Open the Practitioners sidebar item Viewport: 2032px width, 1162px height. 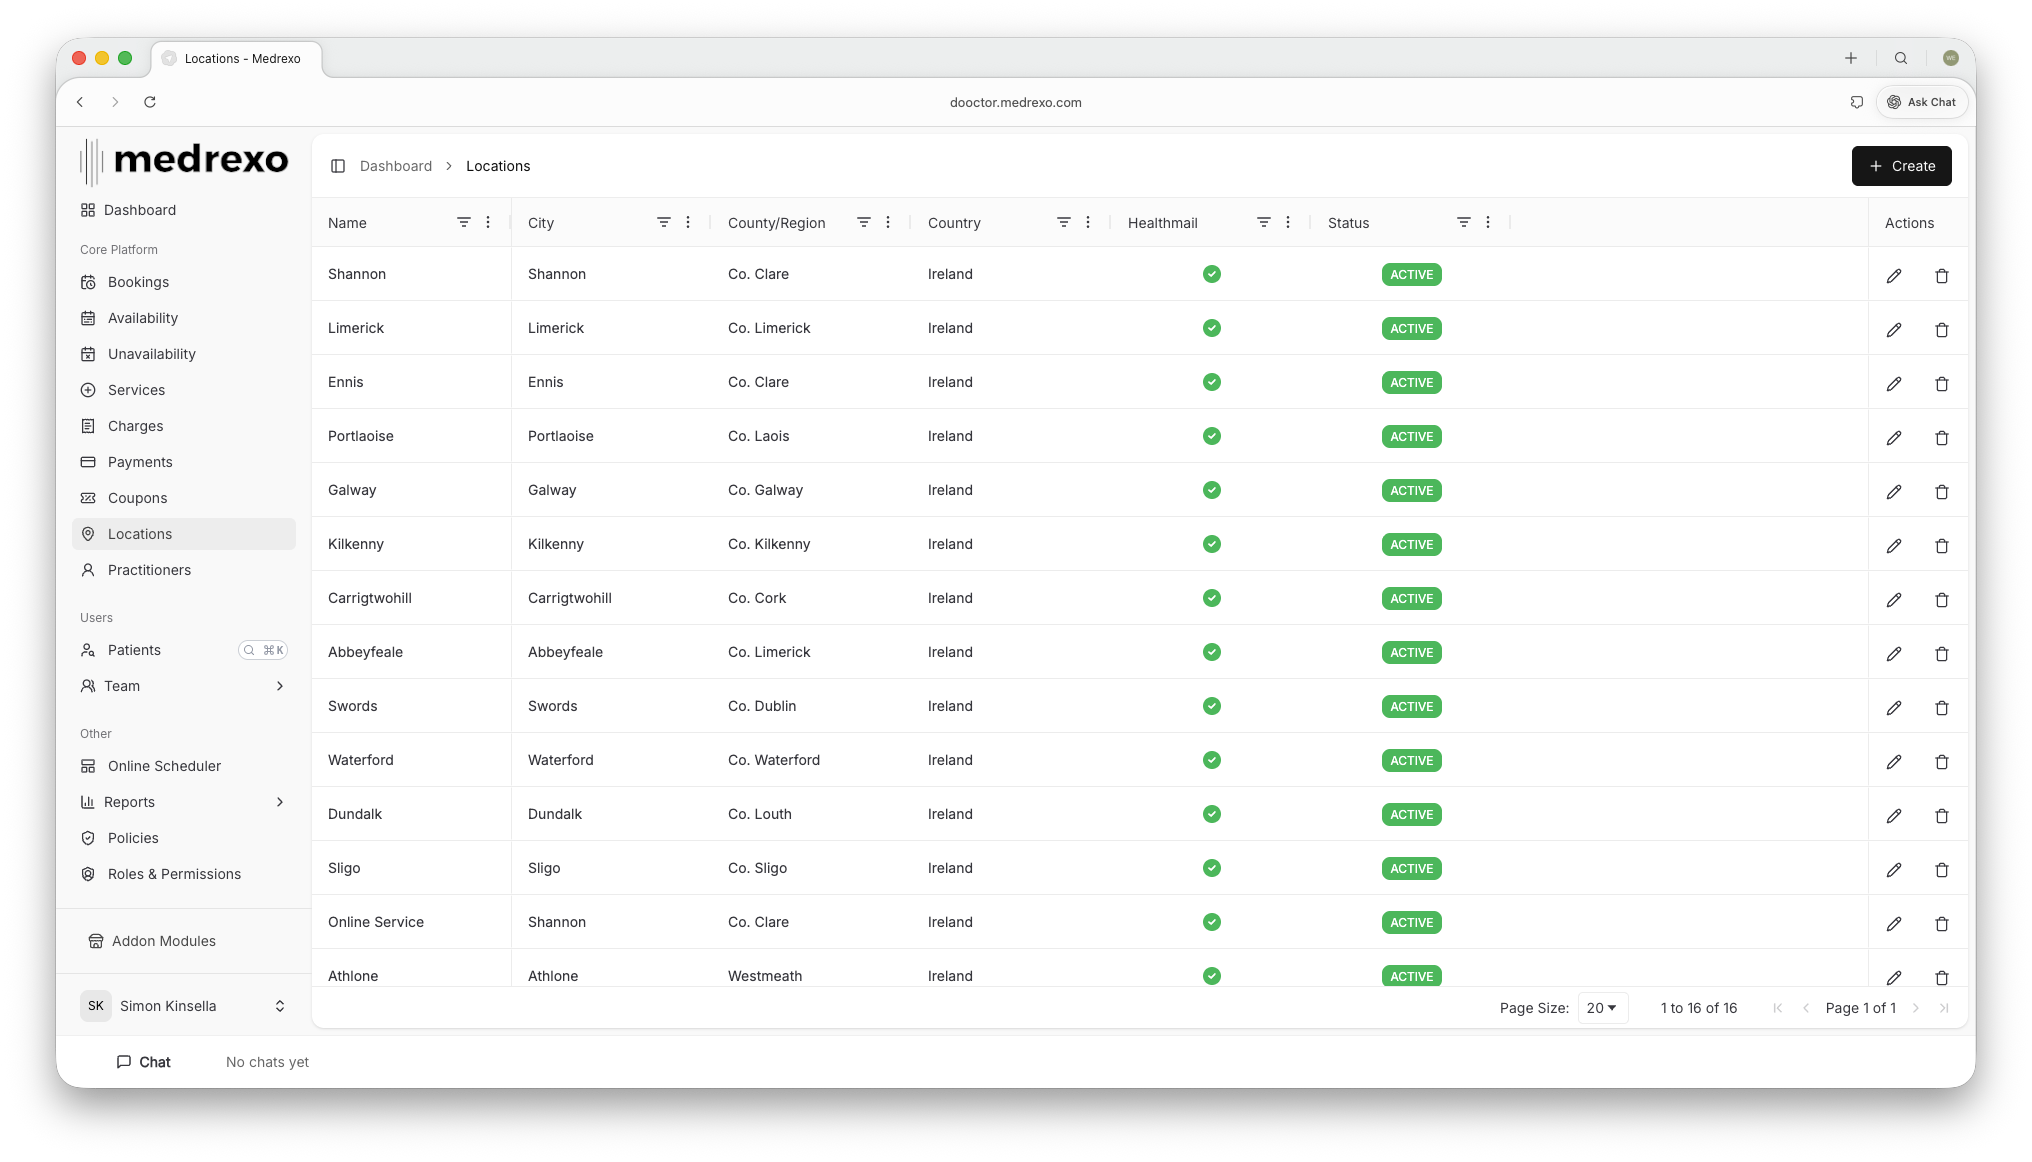coord(149,570)
